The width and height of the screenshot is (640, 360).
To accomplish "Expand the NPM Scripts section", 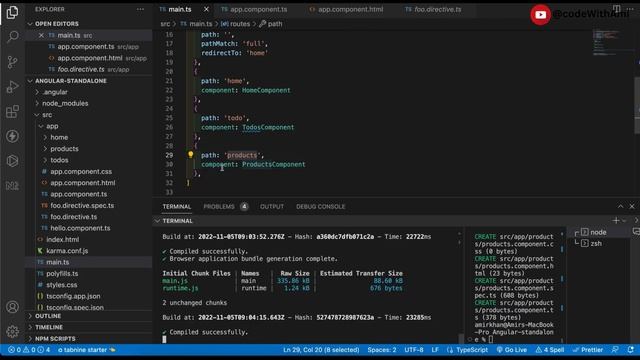I will (x=55, y=339).
